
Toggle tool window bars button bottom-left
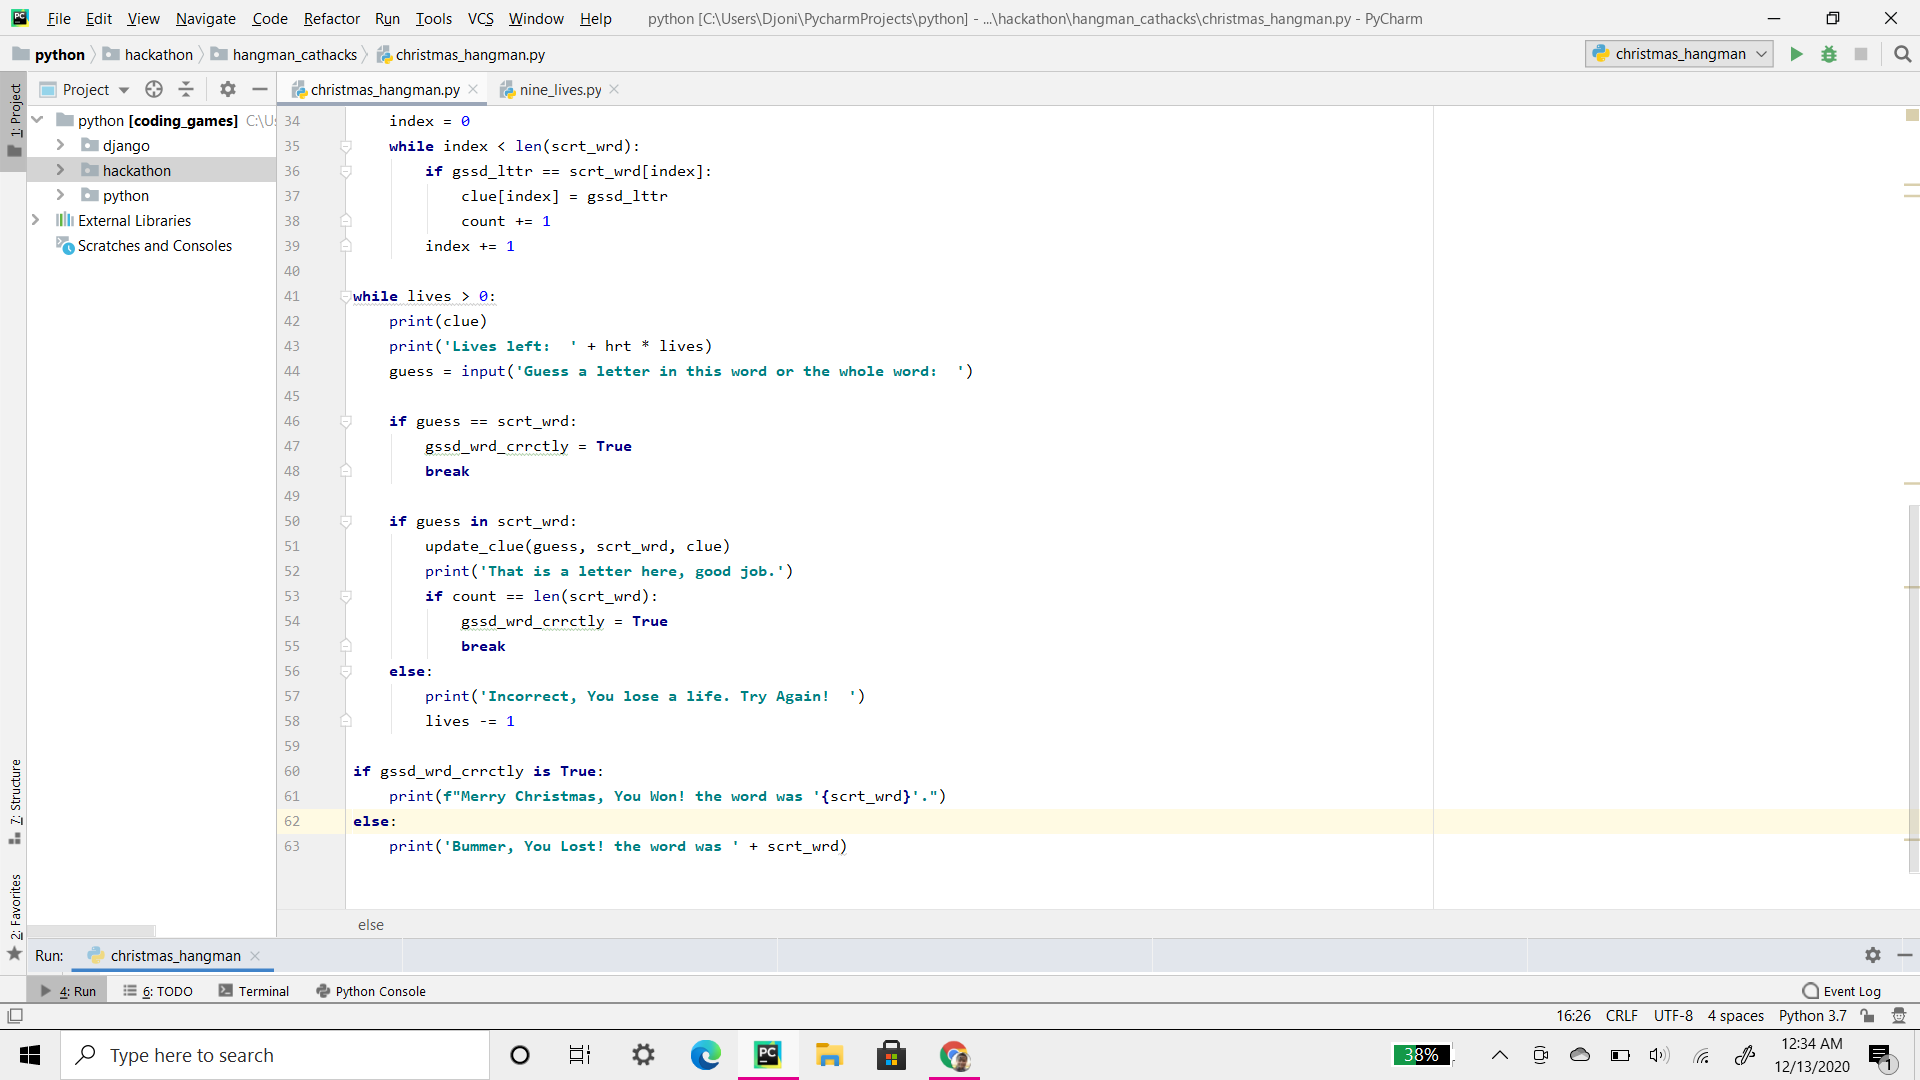coord(15,1016)
